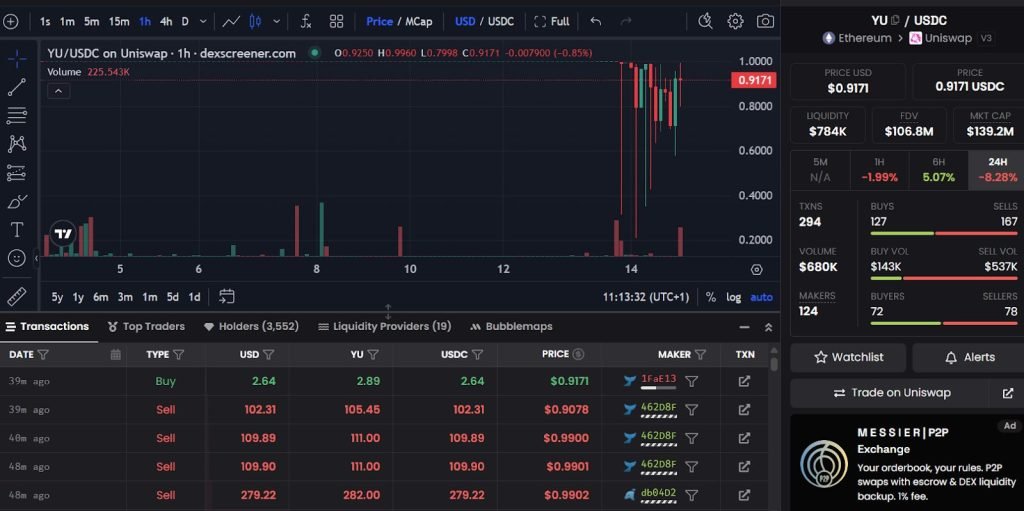Select the text annotation tool
This screenshot has height=511, width=1024.
click(x=17, y=229)
